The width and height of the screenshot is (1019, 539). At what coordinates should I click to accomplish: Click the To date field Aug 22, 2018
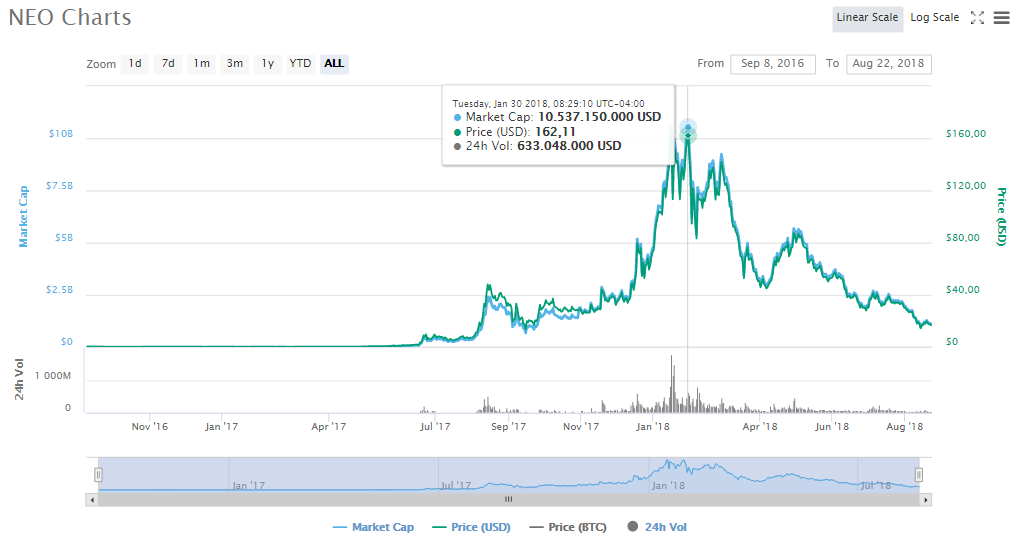(888, 64)
